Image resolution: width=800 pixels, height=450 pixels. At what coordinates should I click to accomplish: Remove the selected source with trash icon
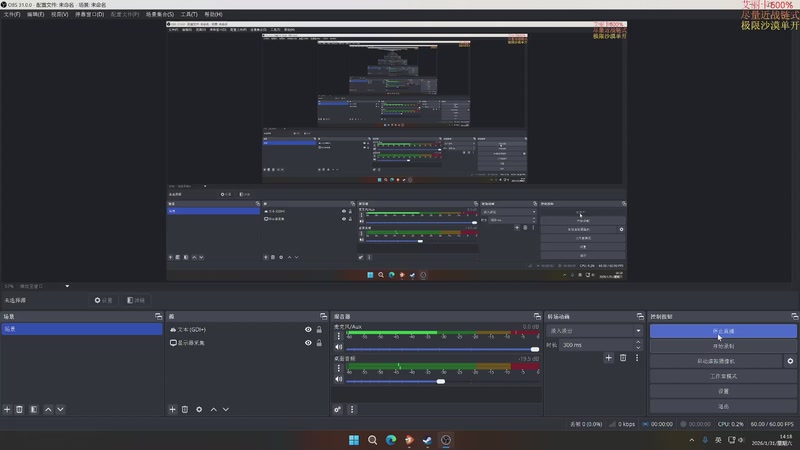click(x=185, y=409)
